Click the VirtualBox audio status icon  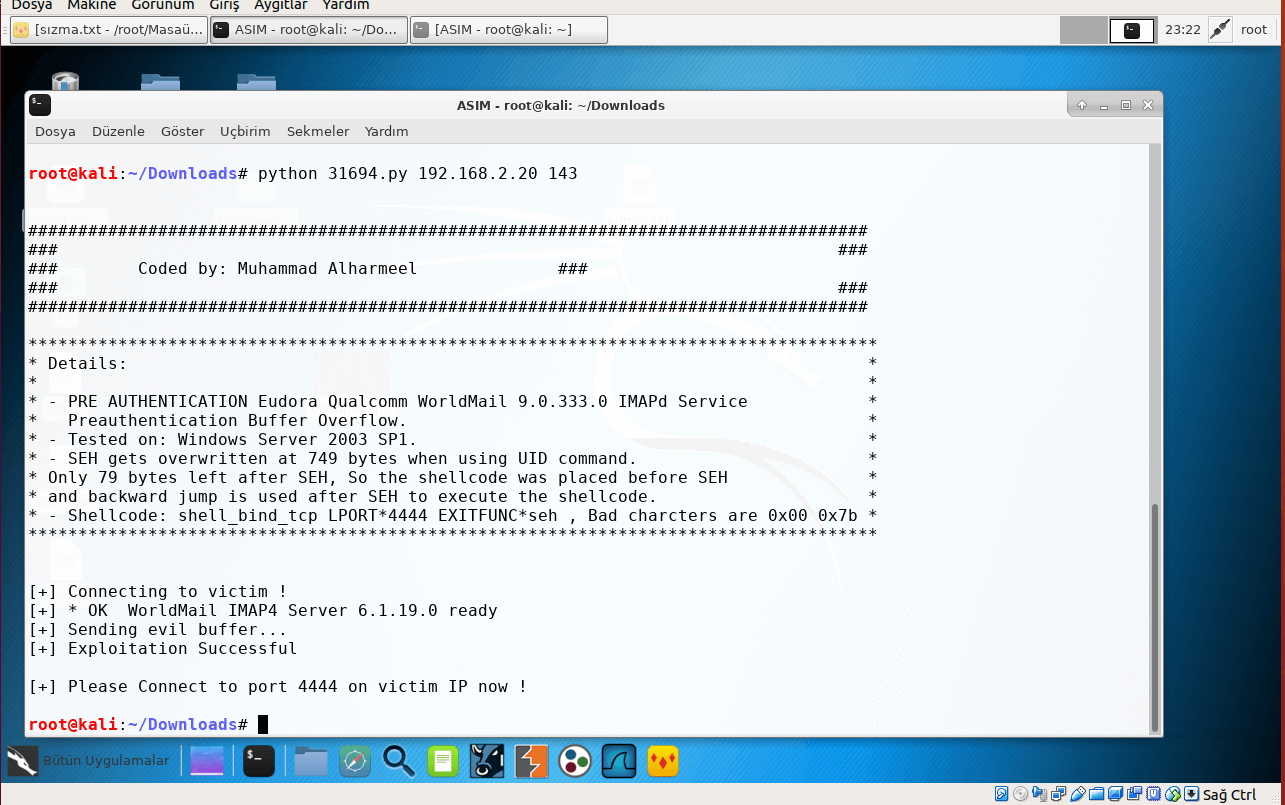click(1040, 794)
